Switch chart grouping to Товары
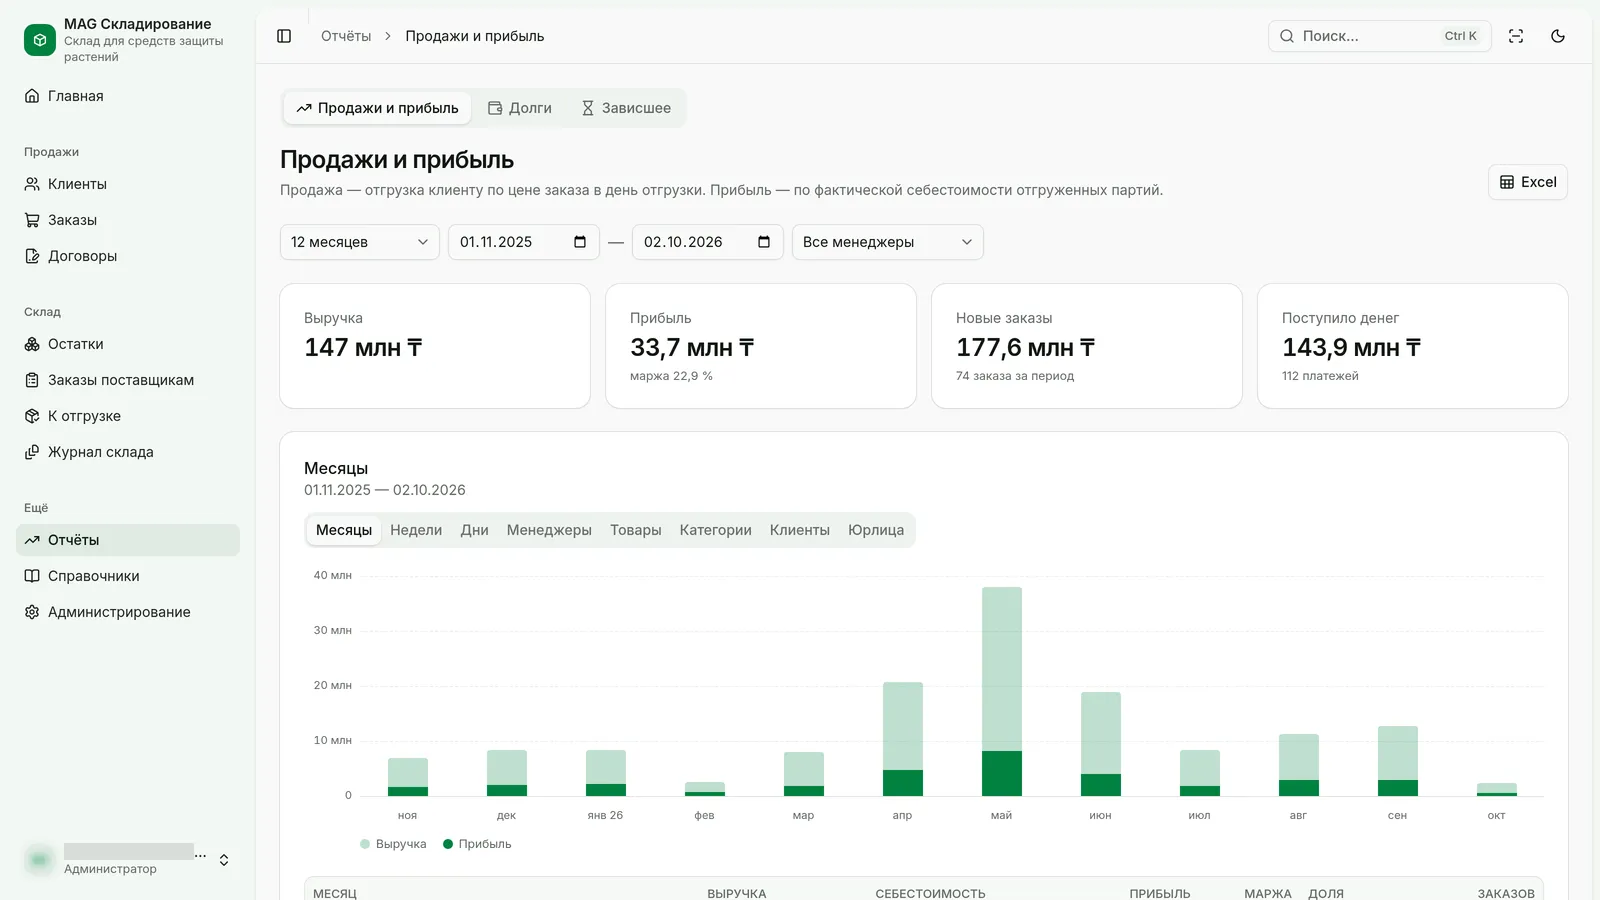 636,530
